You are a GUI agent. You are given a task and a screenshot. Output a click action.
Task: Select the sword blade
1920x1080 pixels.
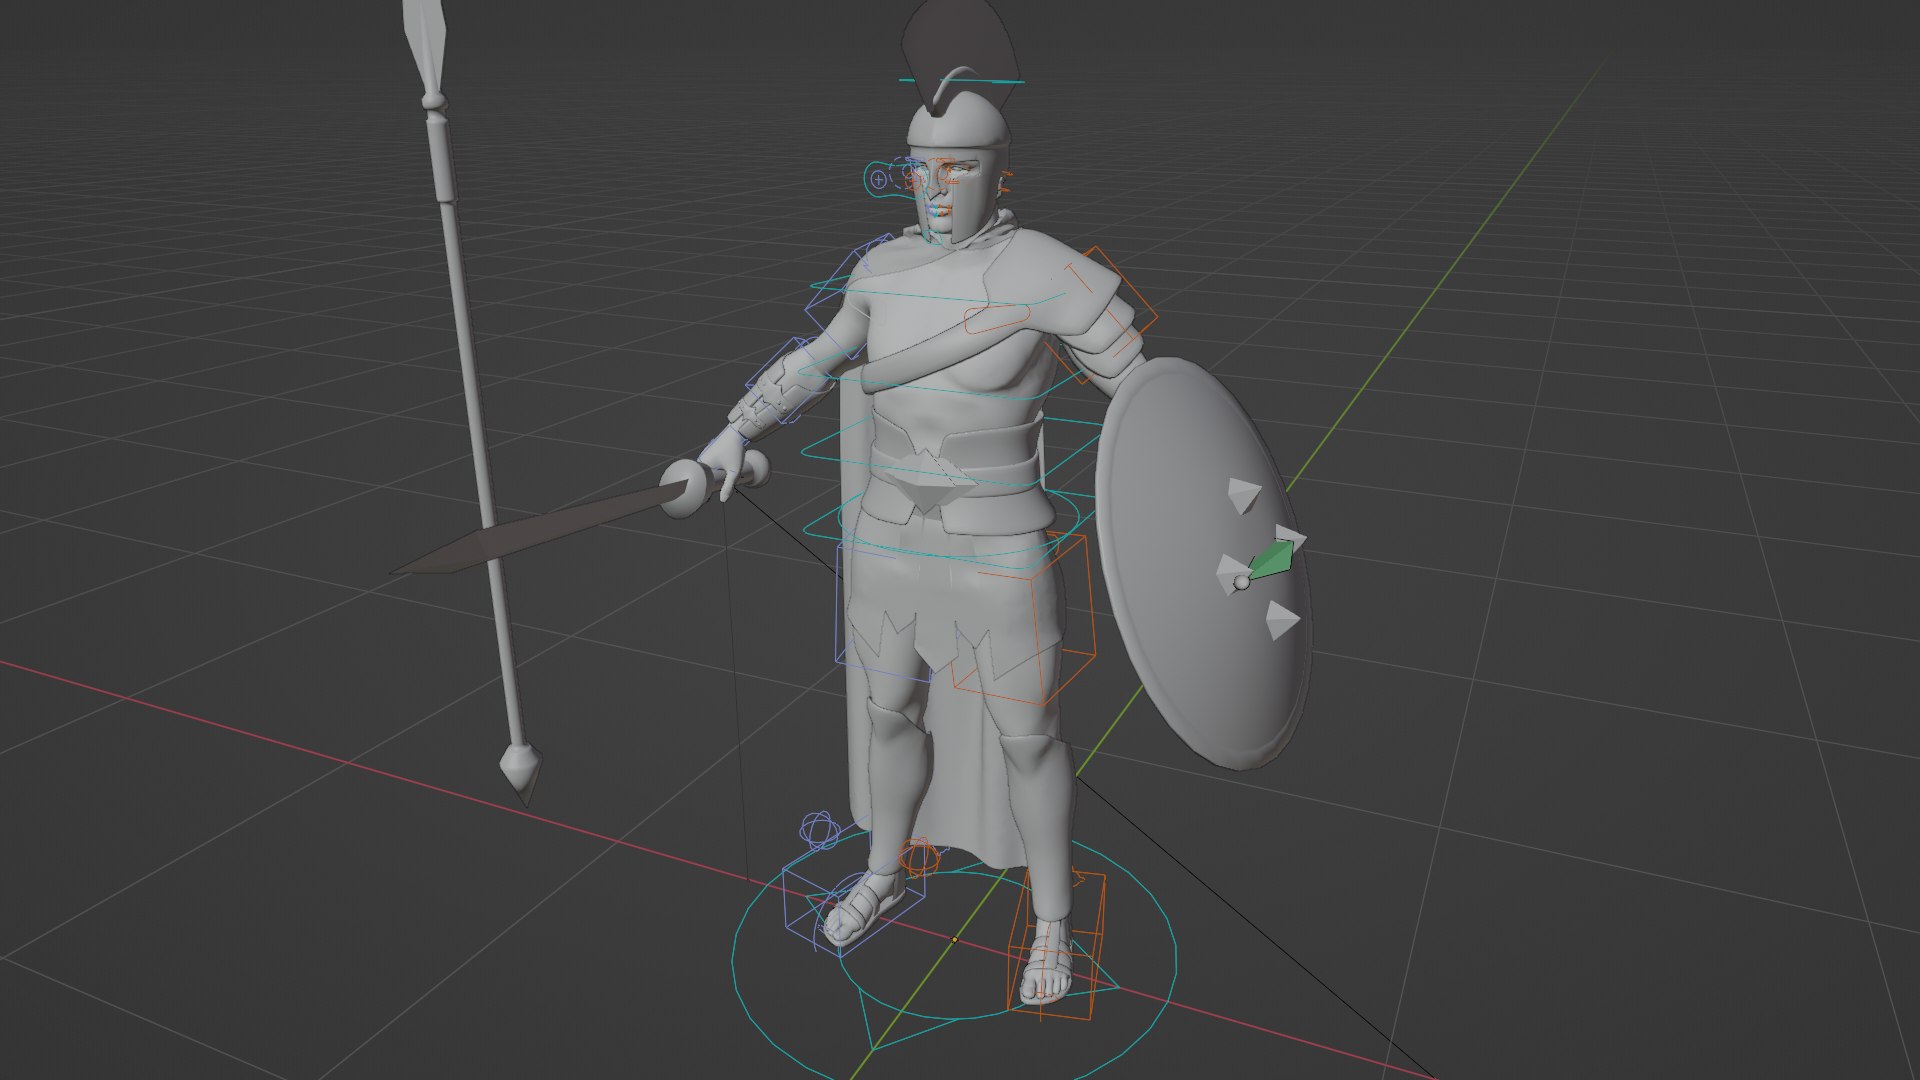click(x=537, y=530)
